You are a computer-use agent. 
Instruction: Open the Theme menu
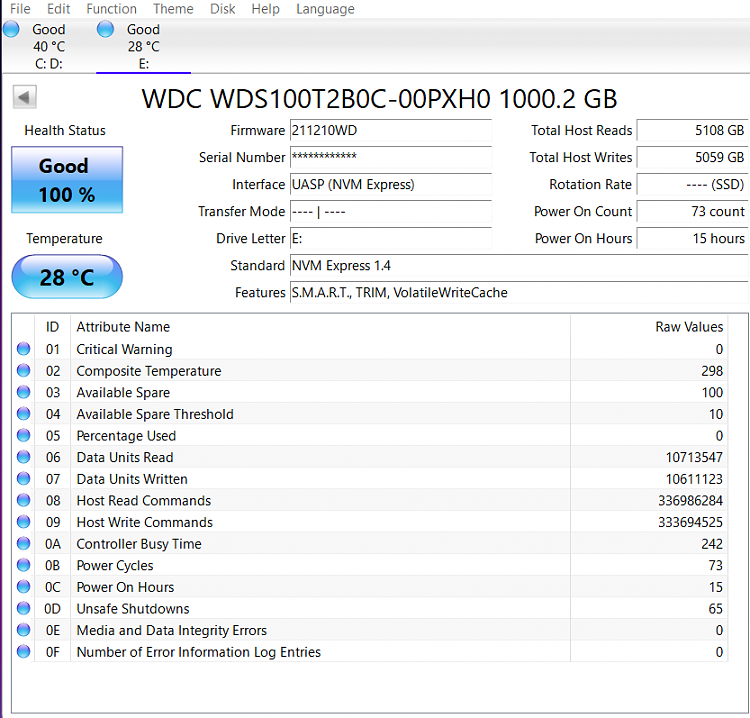[x=173, y=9]
